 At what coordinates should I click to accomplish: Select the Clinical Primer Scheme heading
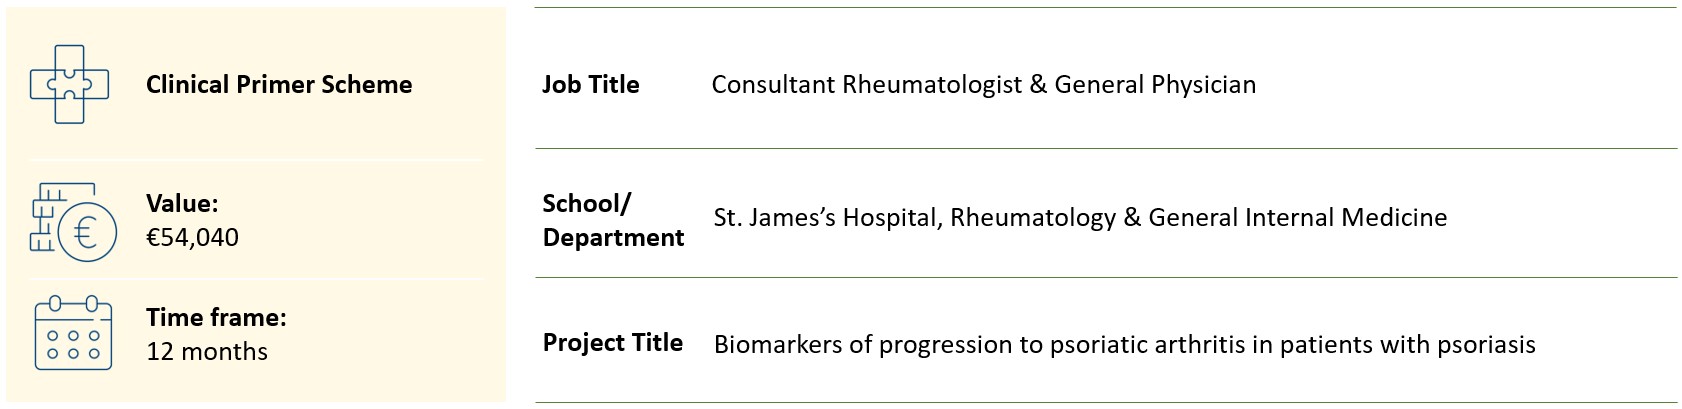279,85
